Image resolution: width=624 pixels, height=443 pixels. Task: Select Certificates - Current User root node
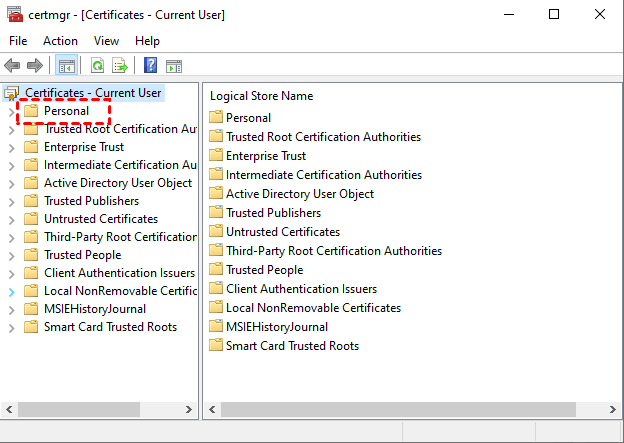[93, 93]
